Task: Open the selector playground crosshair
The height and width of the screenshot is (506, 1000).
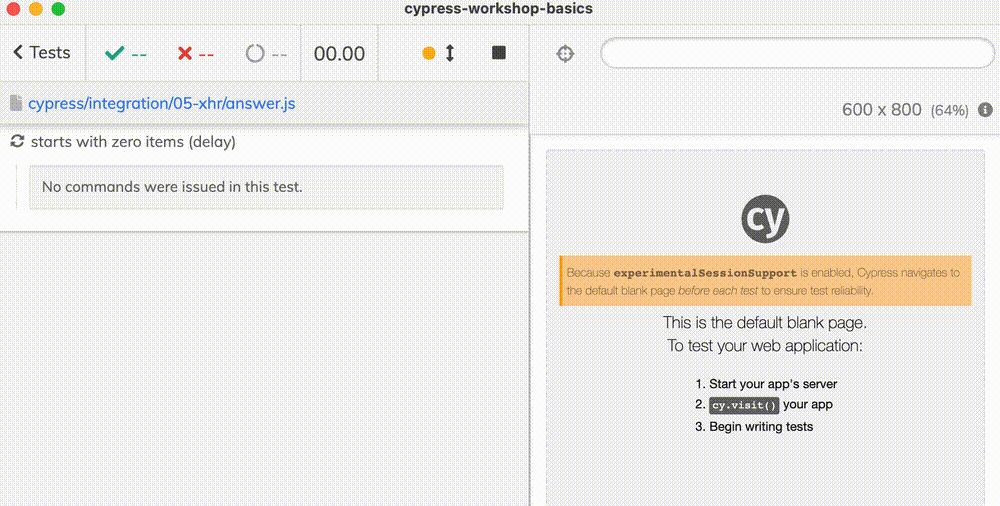Action: pos(565,54)
